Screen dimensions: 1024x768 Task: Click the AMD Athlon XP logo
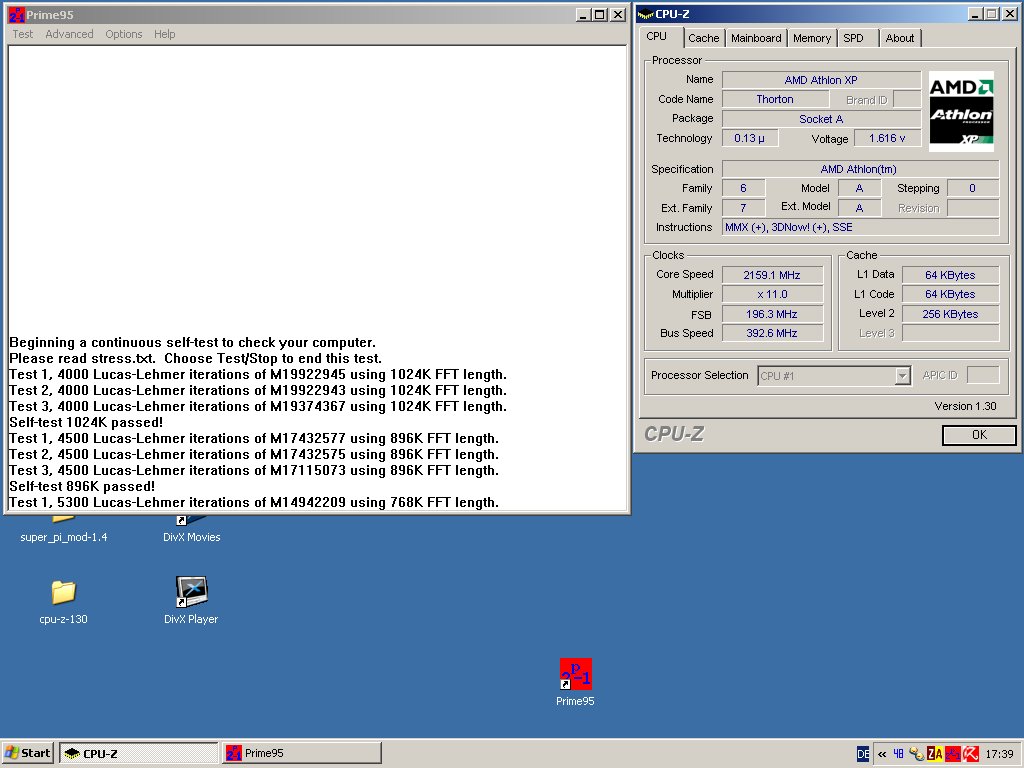point(961,111)
